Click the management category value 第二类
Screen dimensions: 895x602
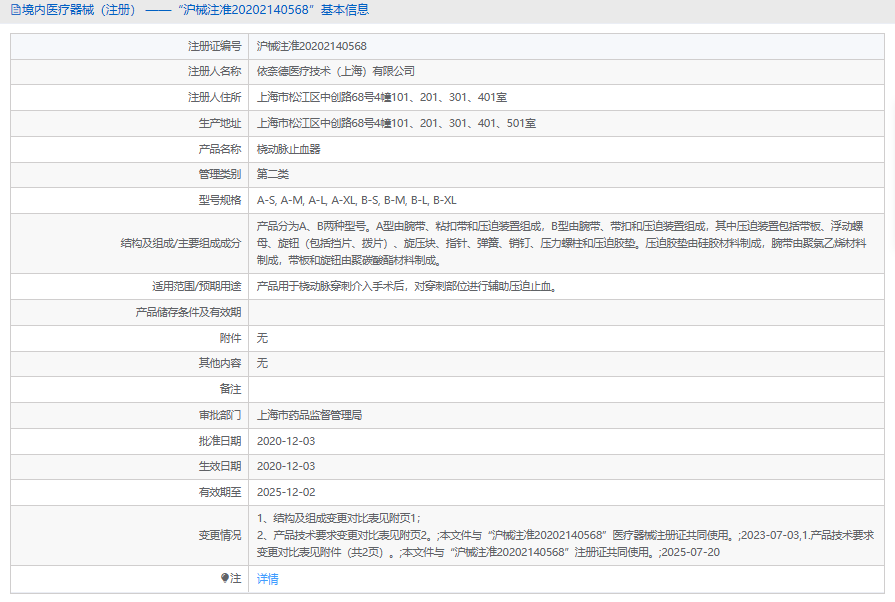(x=273, y=174)
